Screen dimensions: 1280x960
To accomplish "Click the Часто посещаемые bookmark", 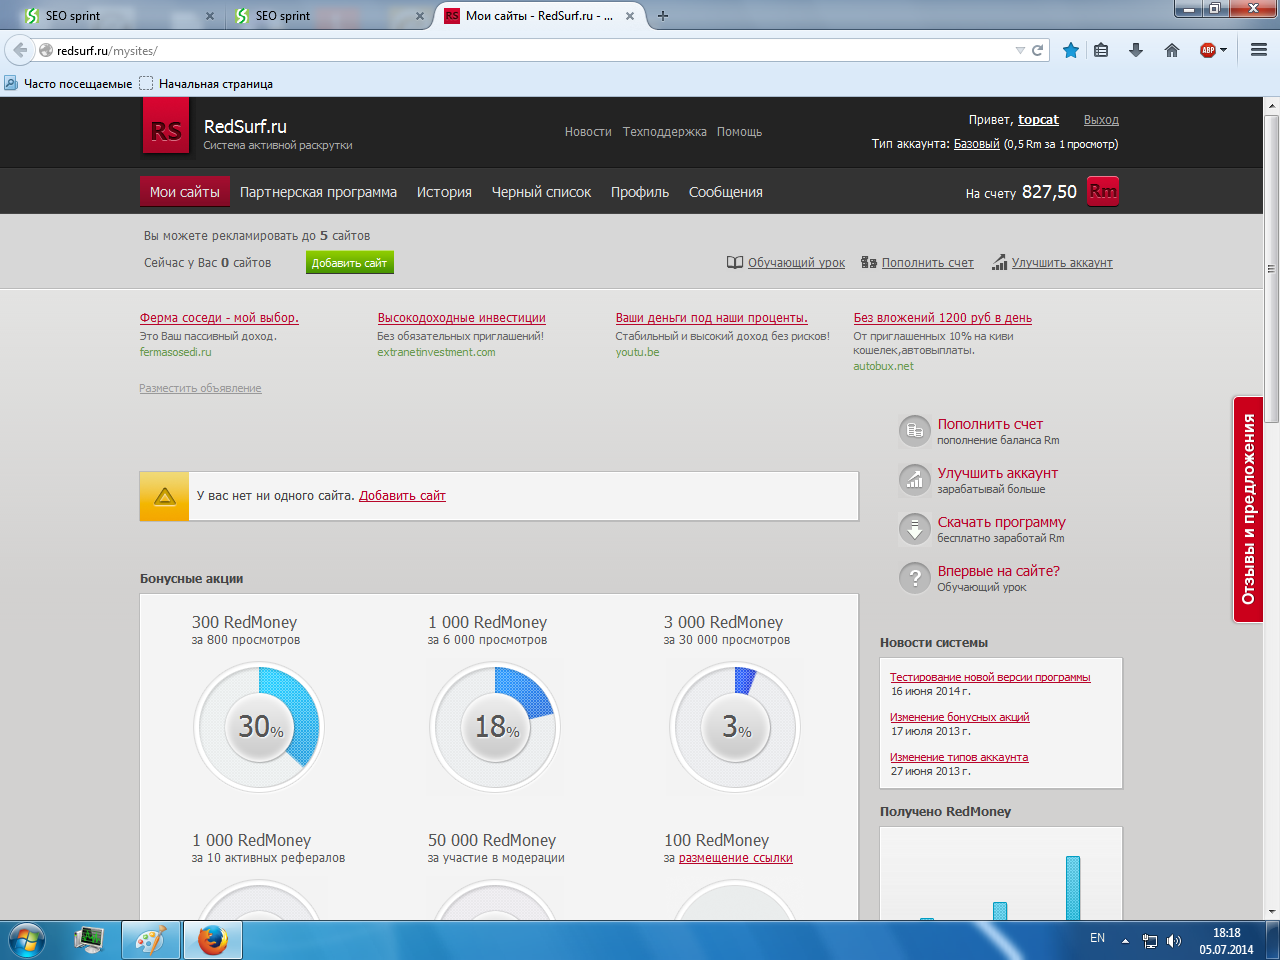I will coord(68,84).
